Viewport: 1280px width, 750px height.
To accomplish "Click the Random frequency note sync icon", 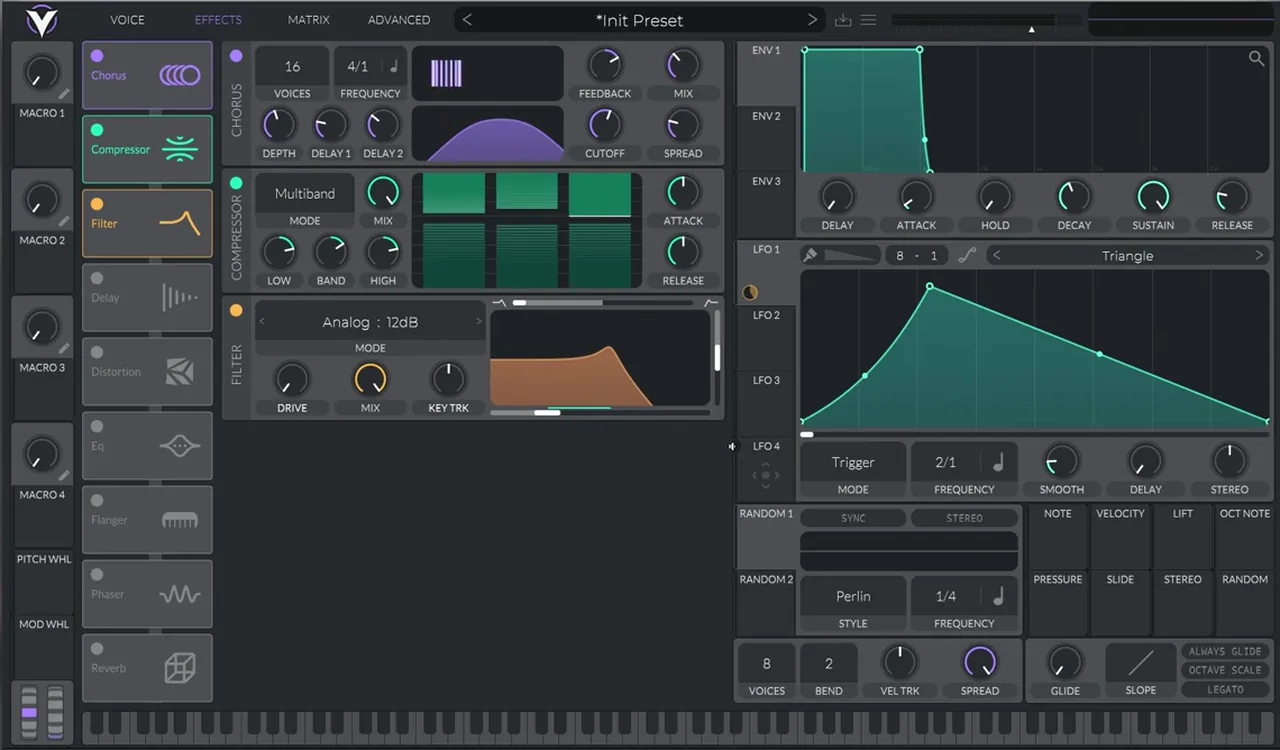I will (998, 596).
